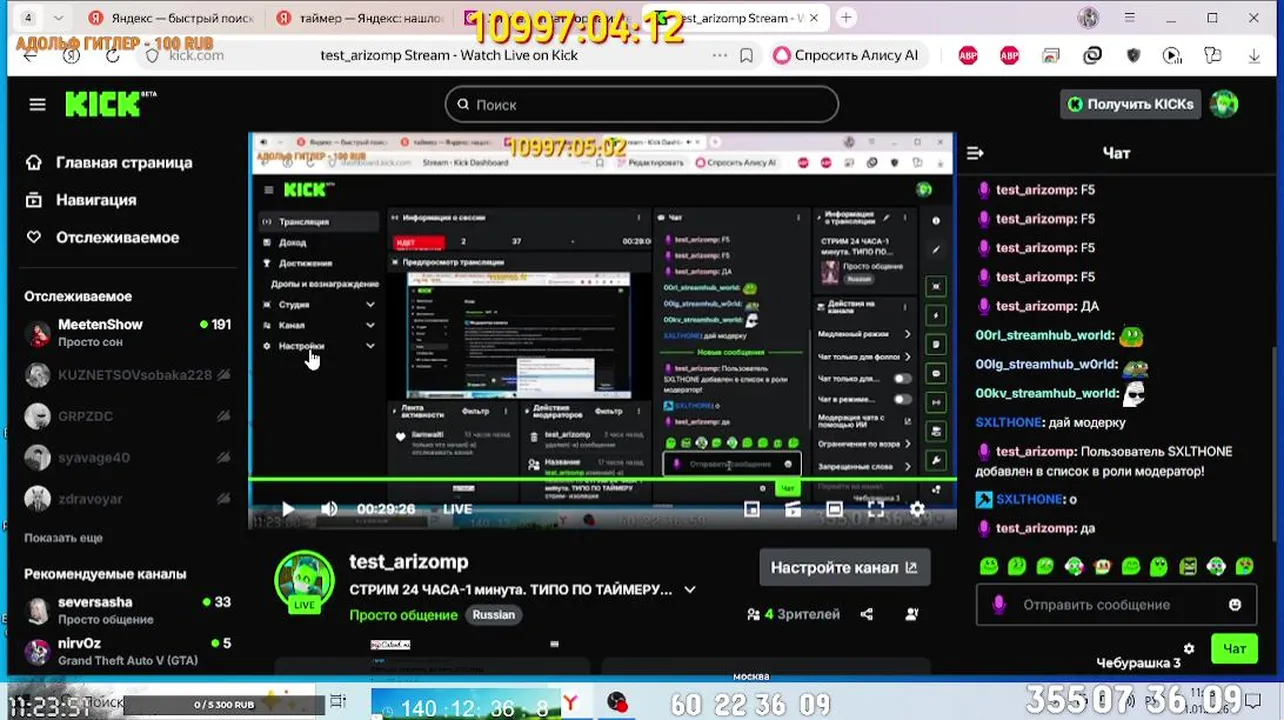Open video player settings gear
This screenshot has width=1284, height=720.
(x=917, y=509)
